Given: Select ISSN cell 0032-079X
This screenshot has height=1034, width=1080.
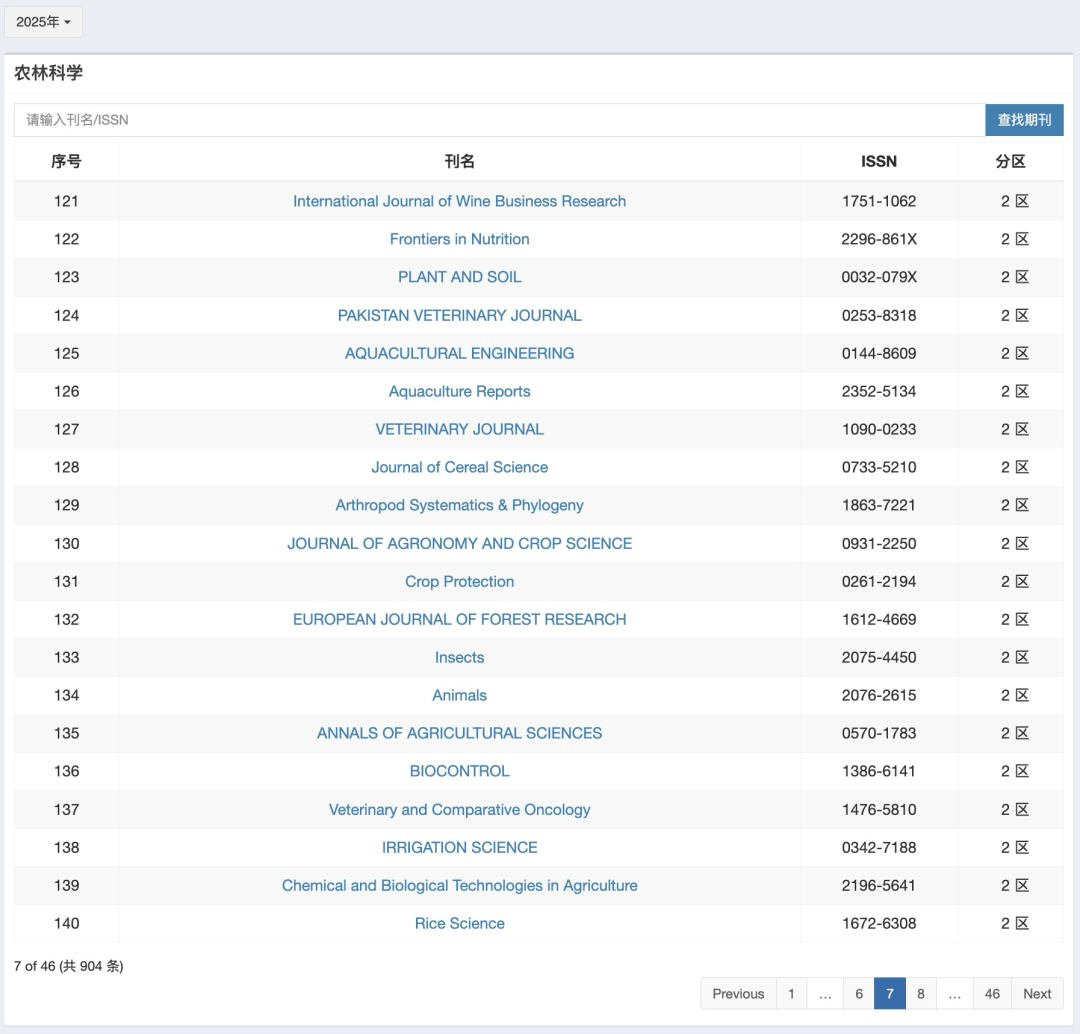Looking at the screenshot, I should pos(879,277).
